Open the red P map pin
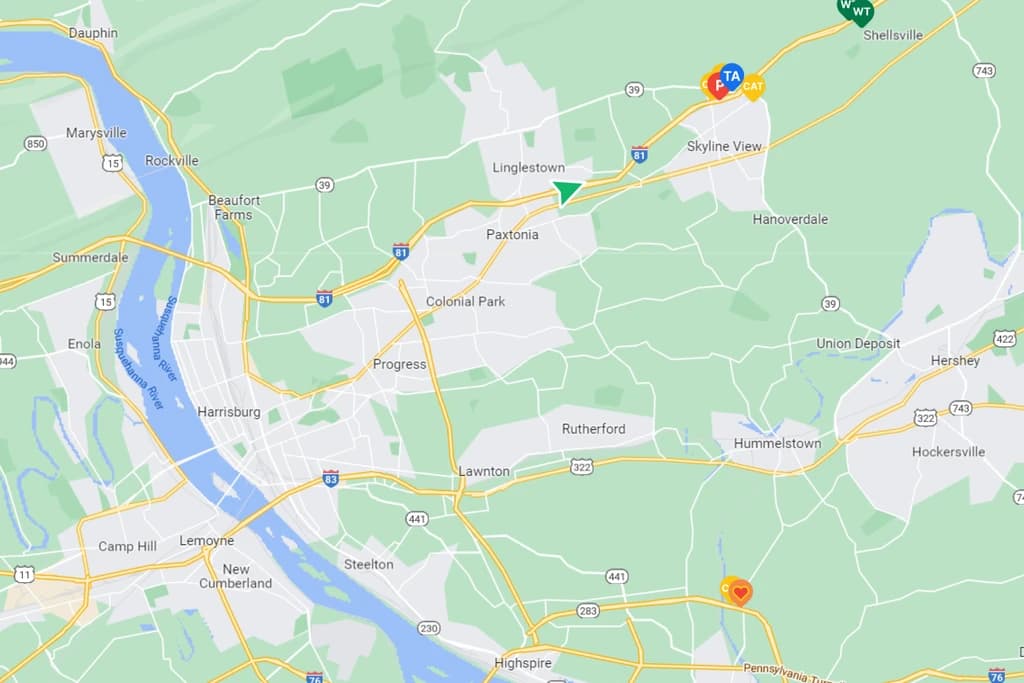The width and height of the screenshot is (1024, 683). 718,86
